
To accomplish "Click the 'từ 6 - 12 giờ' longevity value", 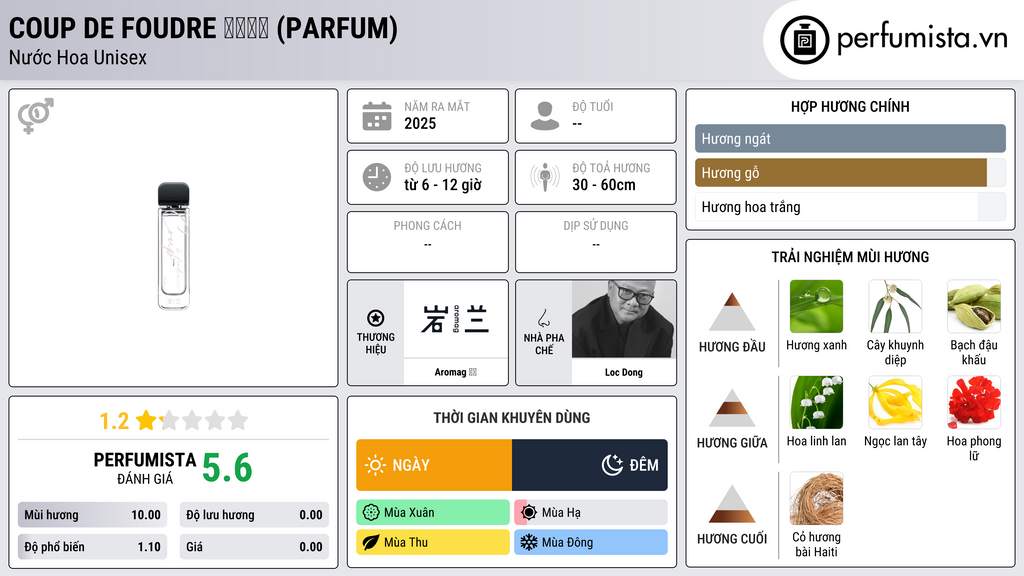I will [x=443, y=185].
